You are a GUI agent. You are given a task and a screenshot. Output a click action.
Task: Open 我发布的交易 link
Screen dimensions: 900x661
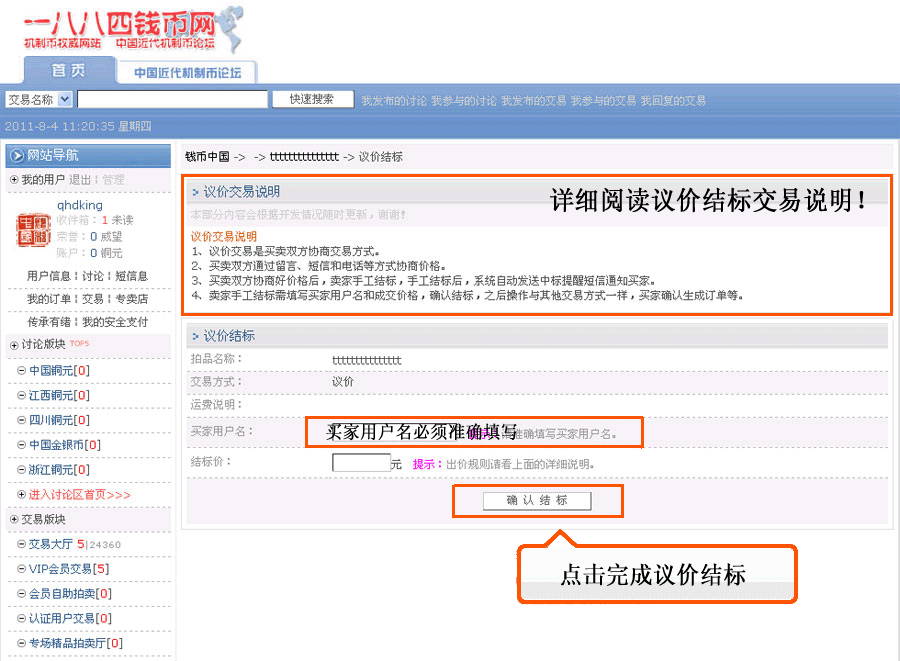tap(533, 101)
